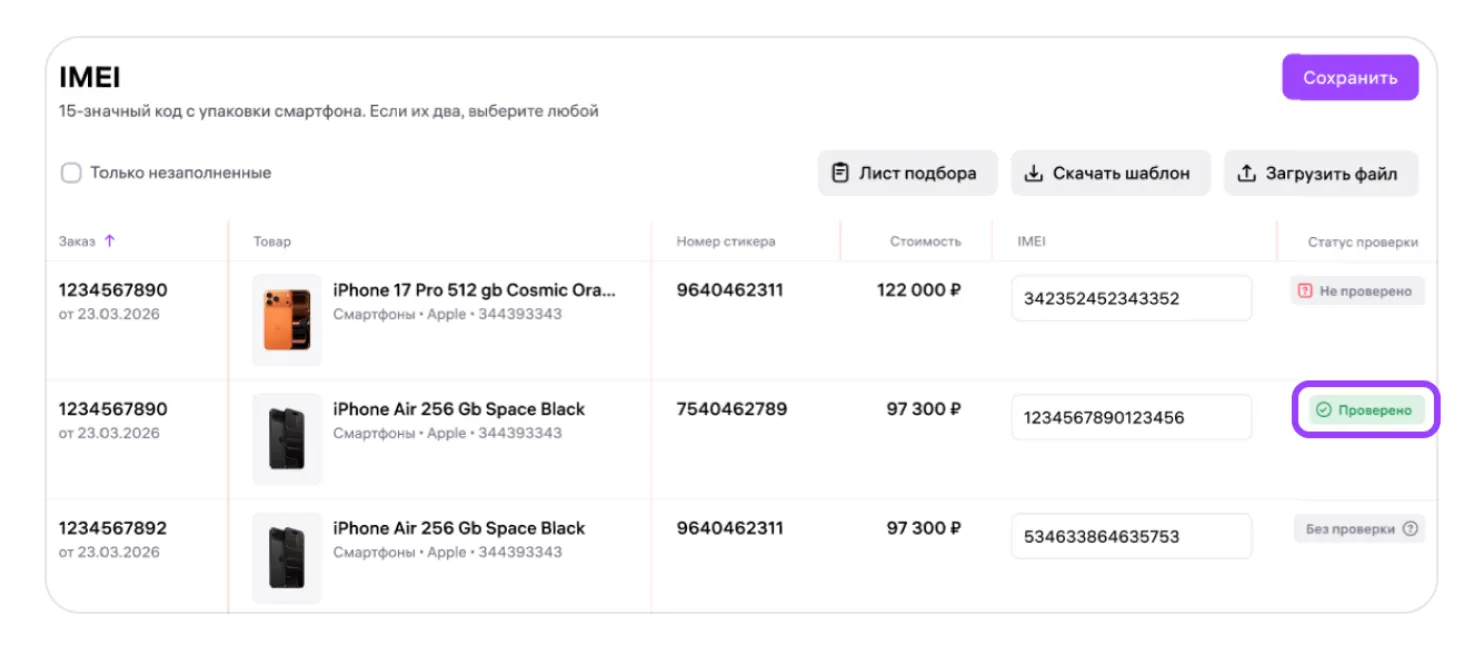Click the purple sort arrow beside Заказ
Screen dimensions: 1483x647
(110, 241)
